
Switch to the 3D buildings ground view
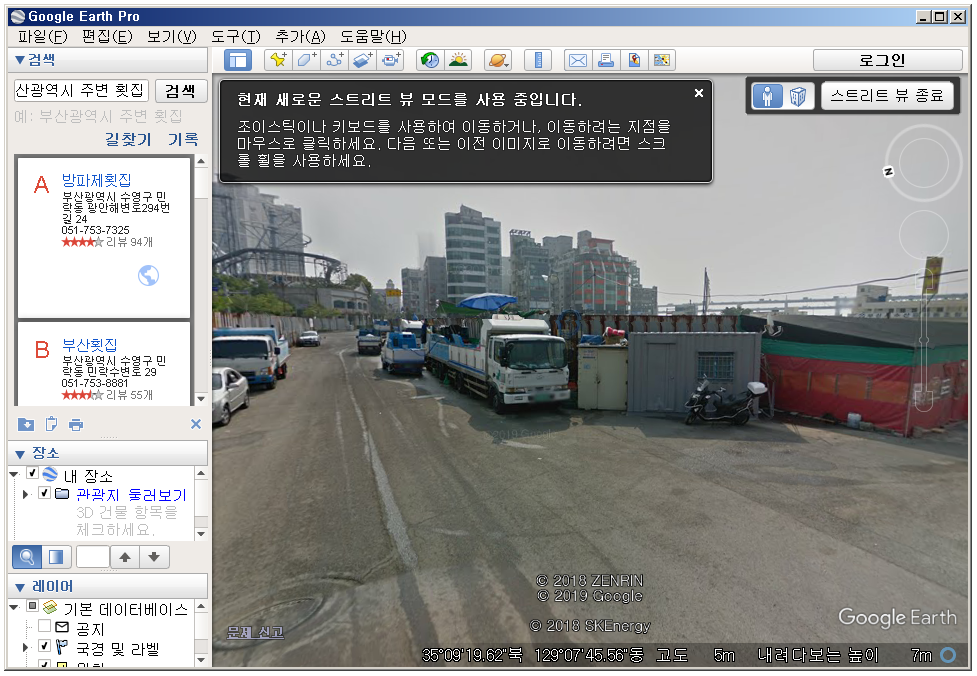pos(798,96)
